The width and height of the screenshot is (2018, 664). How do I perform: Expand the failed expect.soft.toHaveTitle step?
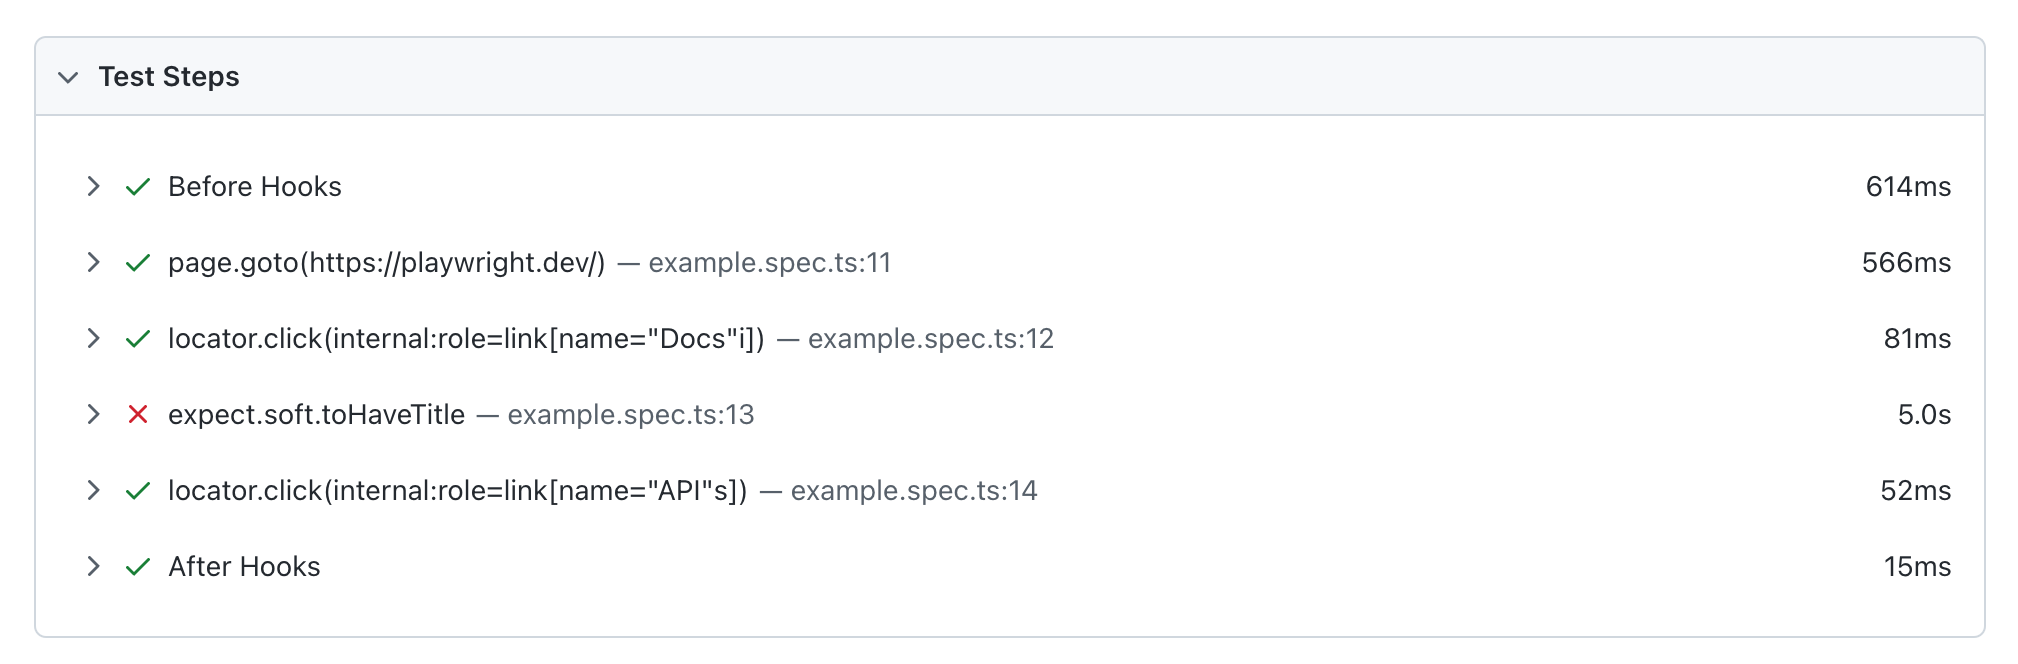tap(93, 414)
